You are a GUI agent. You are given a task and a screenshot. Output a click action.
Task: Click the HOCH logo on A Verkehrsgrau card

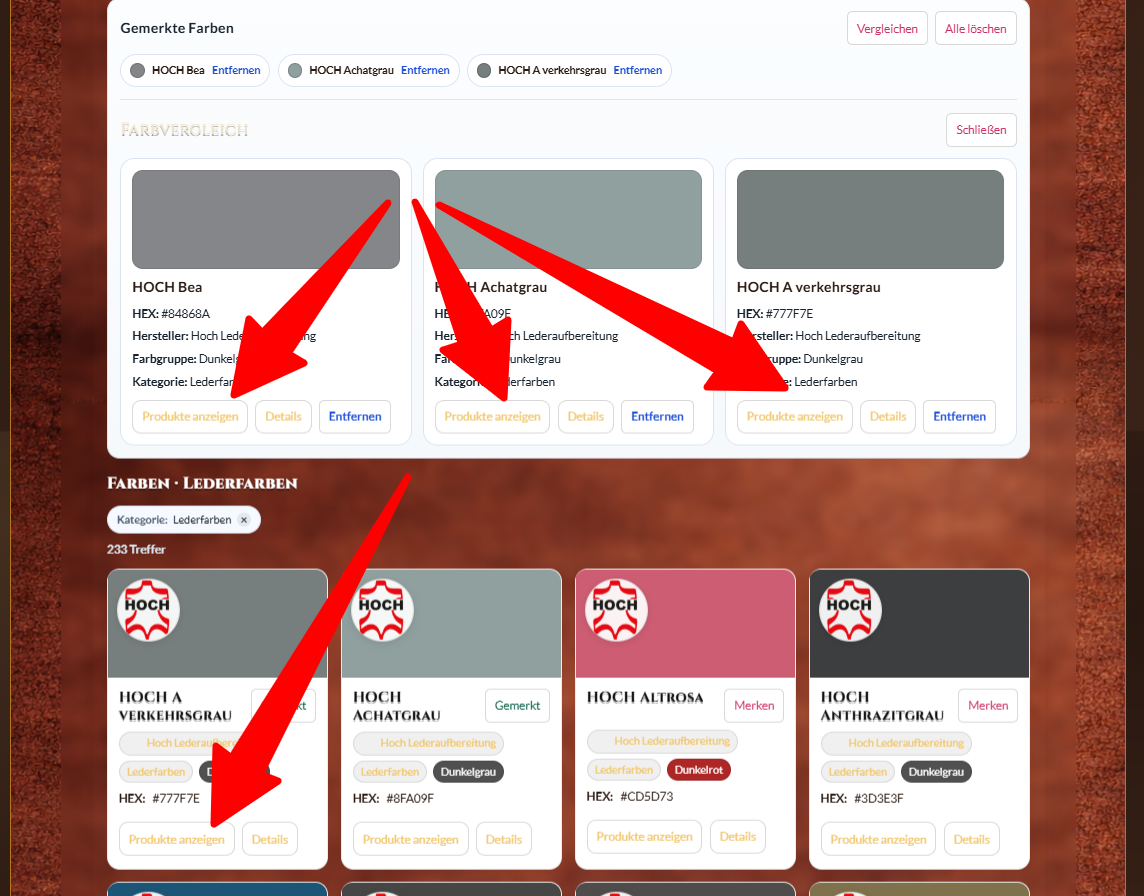[x=148, y=610]
